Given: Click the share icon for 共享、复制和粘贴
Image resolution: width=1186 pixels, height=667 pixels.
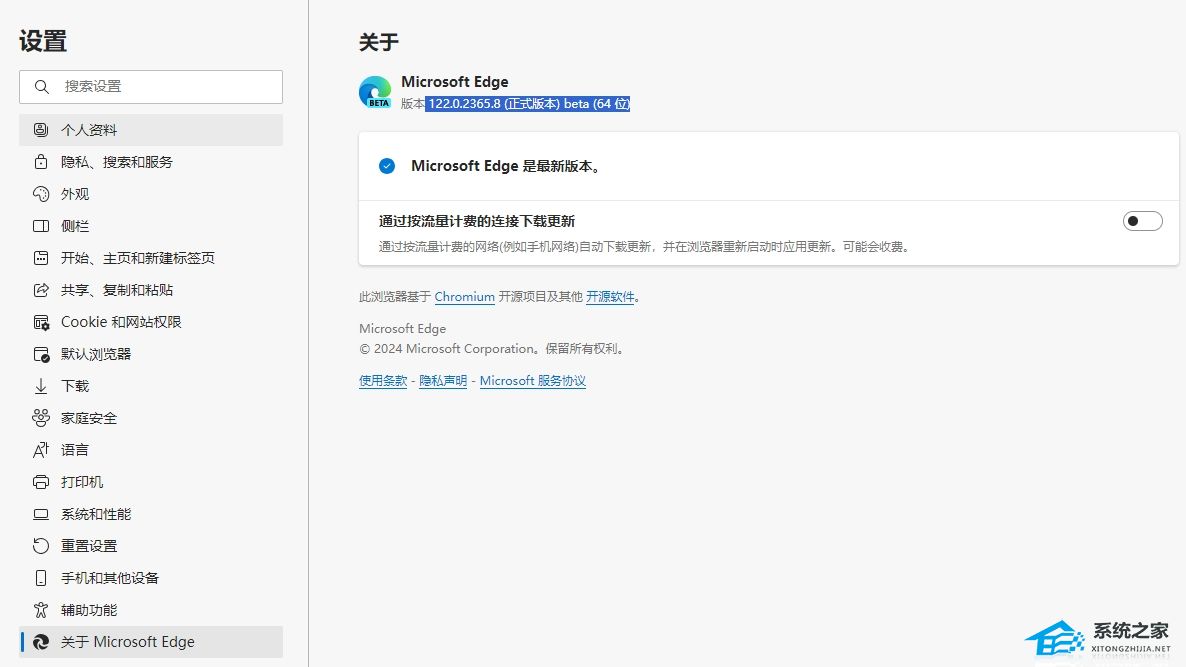Looking at the screenshot, I should tap(41, 290).
